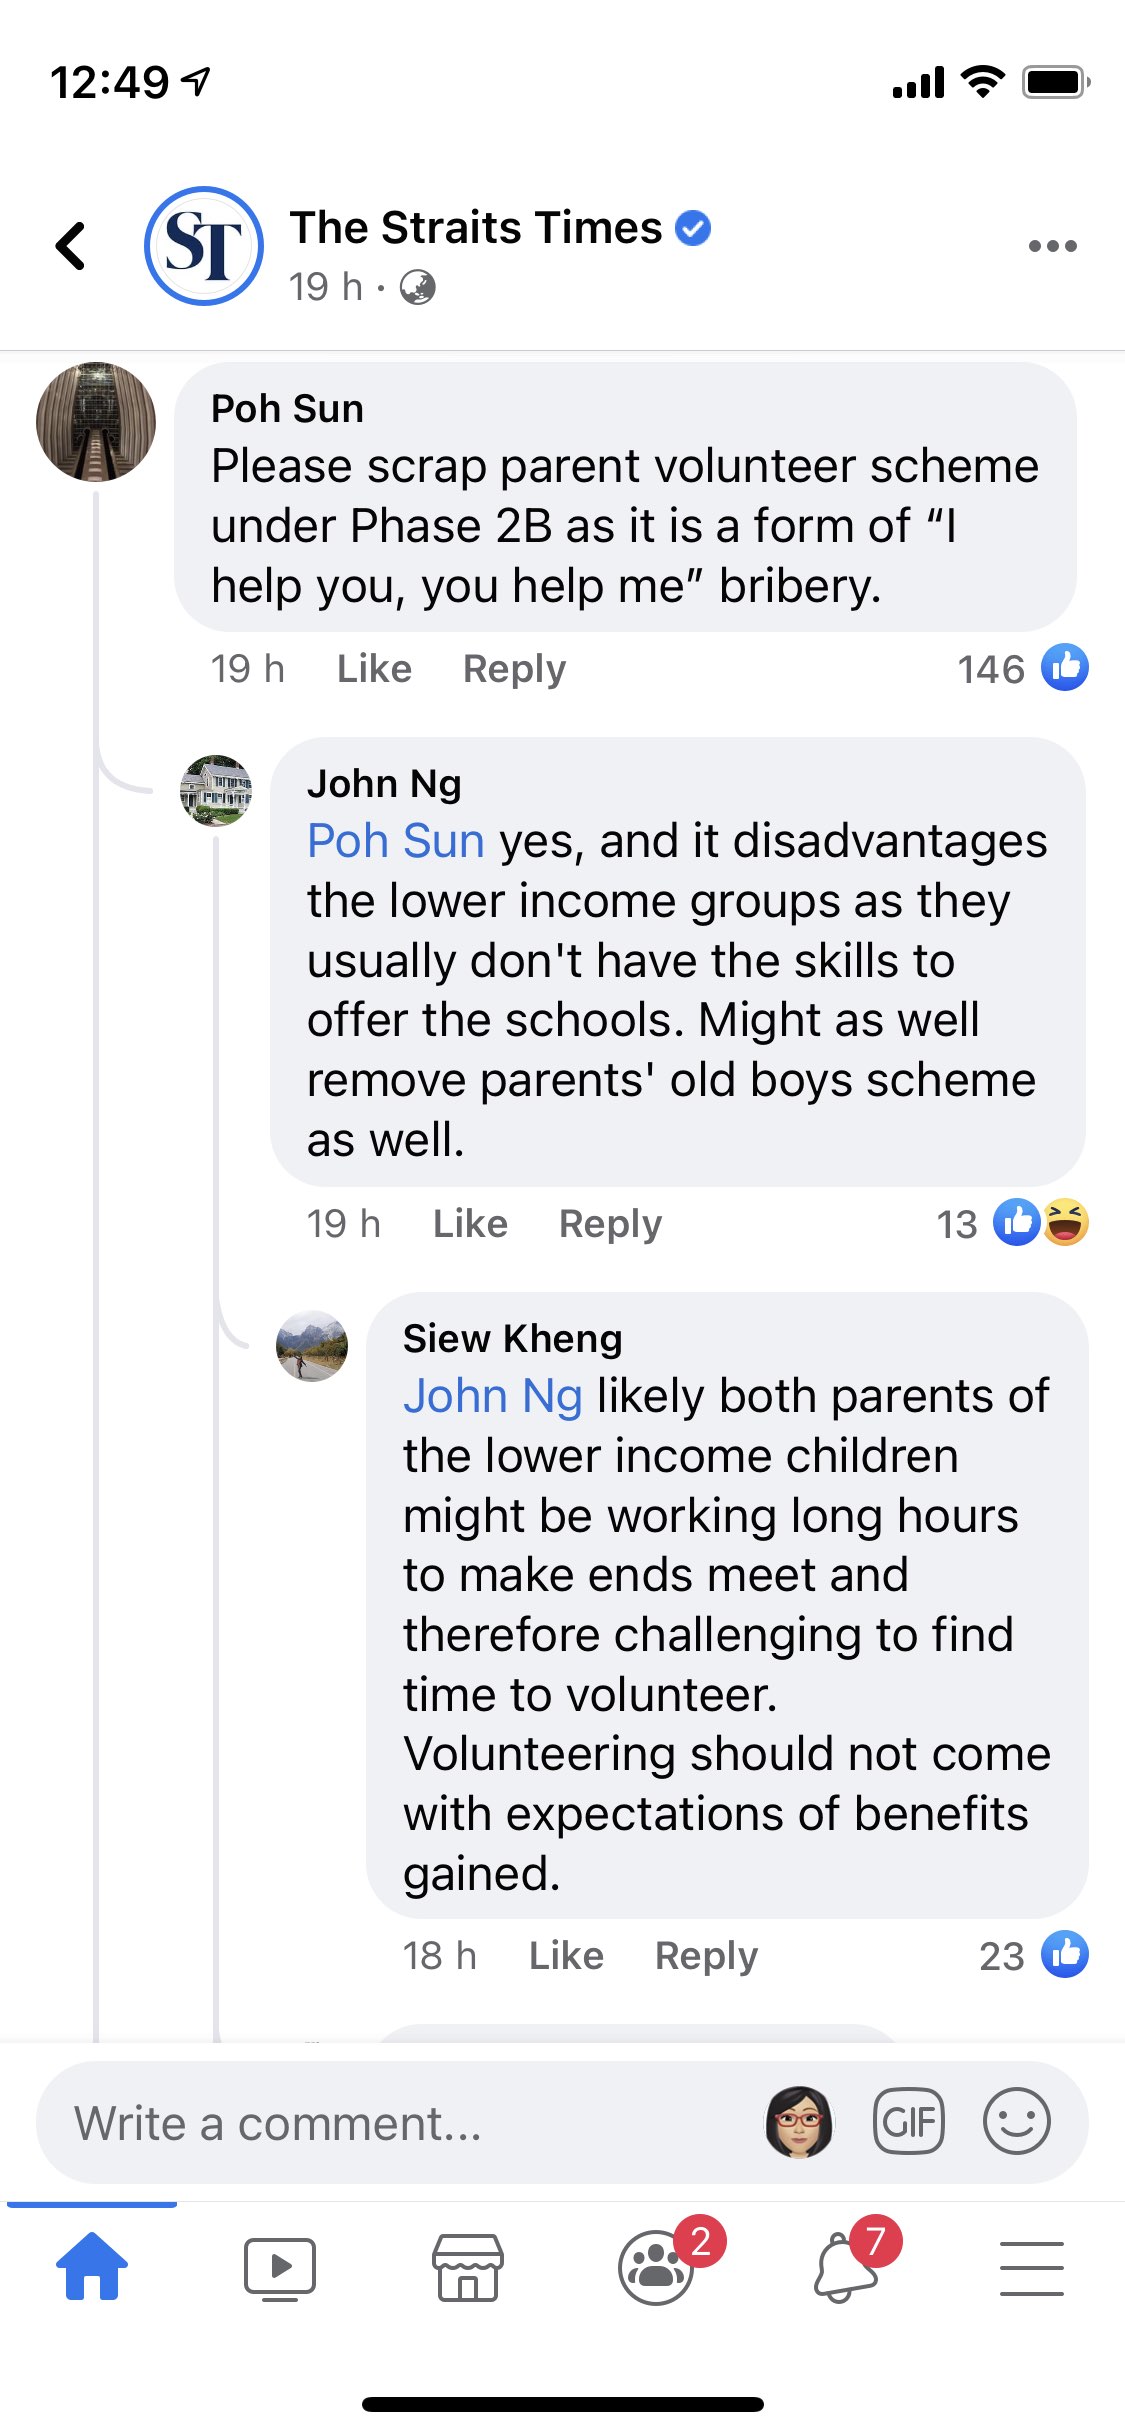1125x2436 pixels.
Task: Reply to John Ng's comment
Action: 610,1224
